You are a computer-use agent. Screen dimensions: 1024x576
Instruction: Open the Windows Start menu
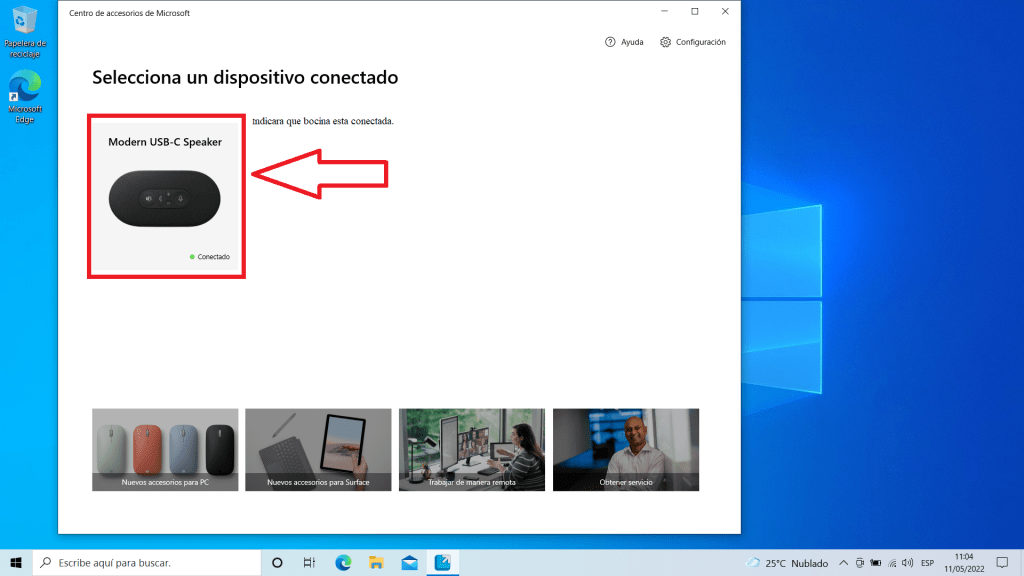tap(16, 562)
